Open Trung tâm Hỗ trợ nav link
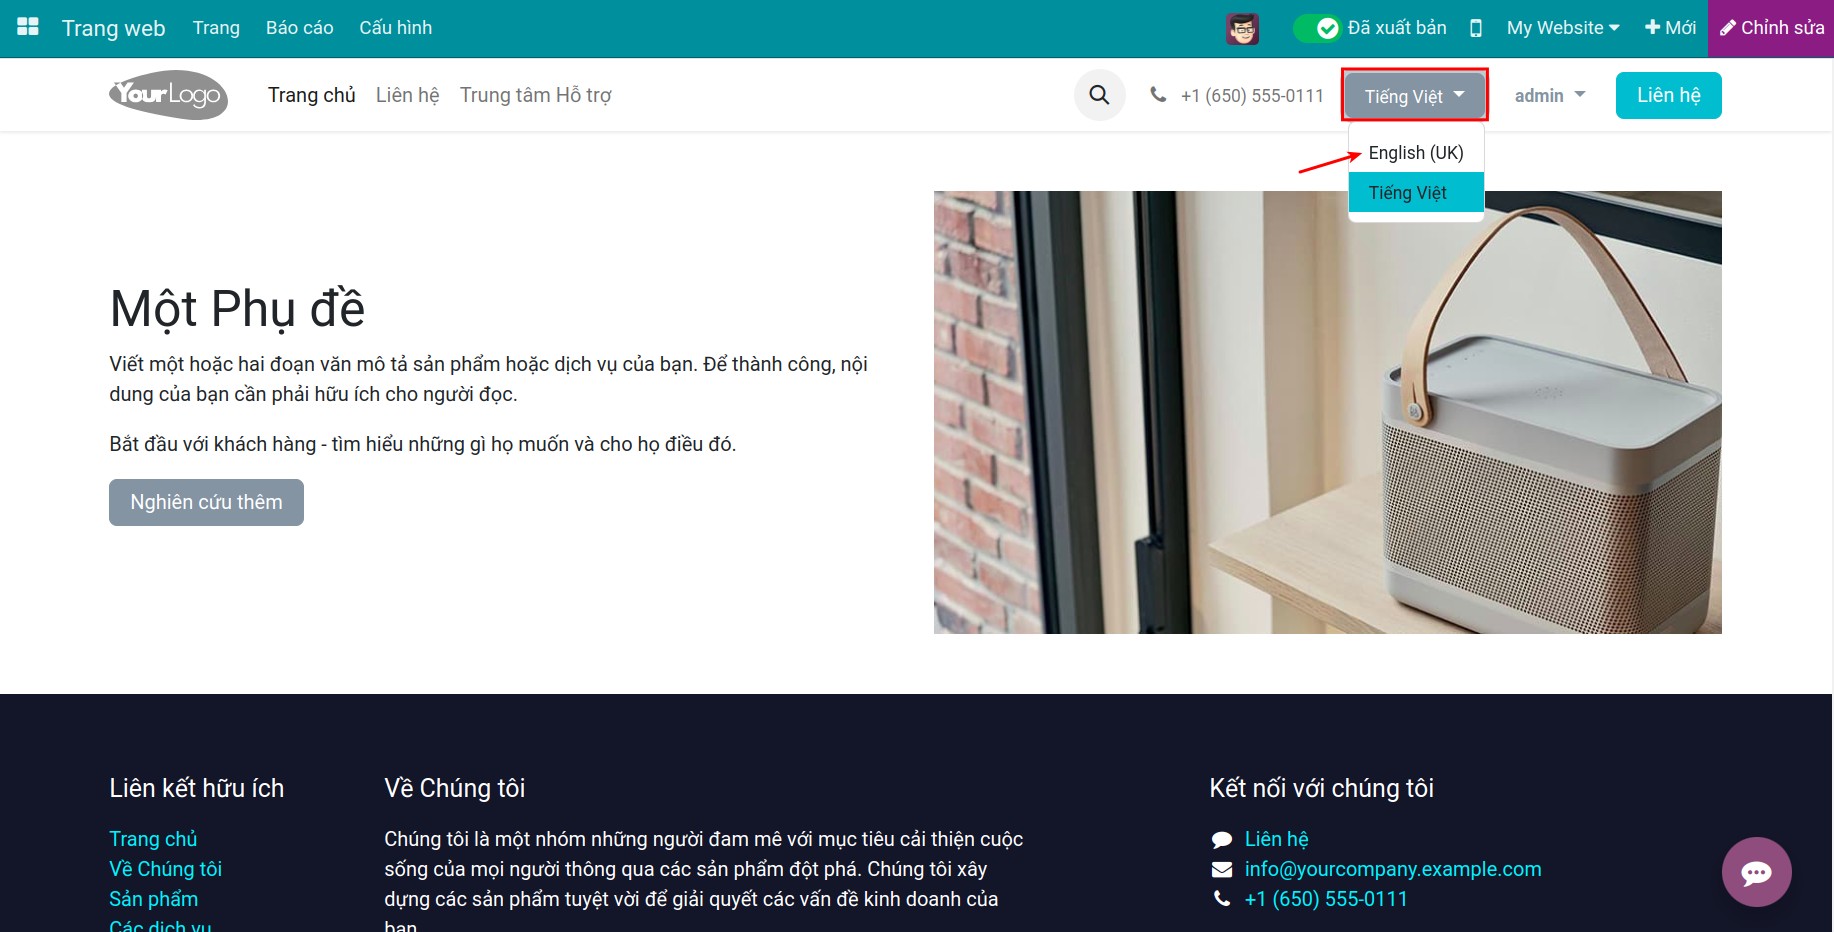The image size is (1834, 932). click(x=536, y=95)
